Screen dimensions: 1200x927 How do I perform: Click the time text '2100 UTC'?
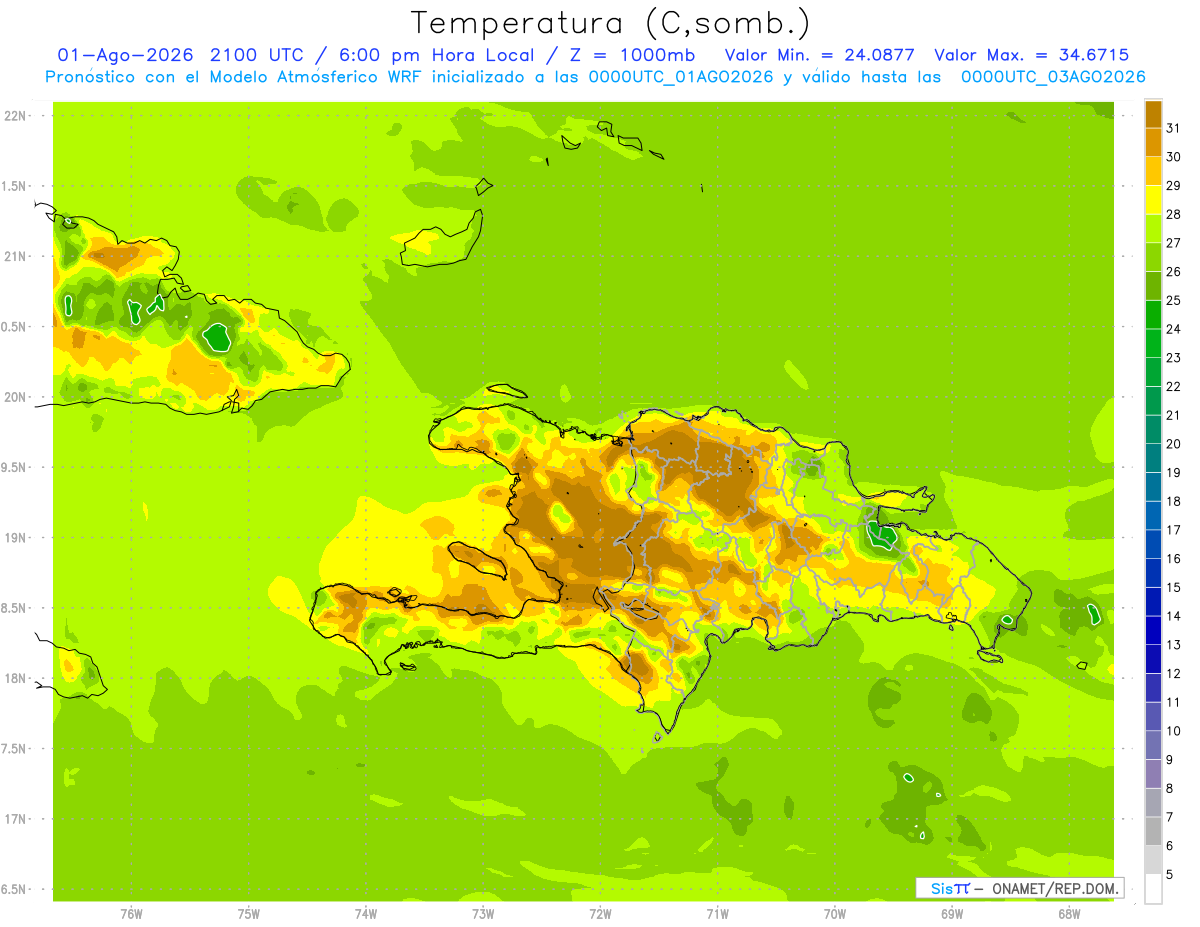tap(258, 55)
